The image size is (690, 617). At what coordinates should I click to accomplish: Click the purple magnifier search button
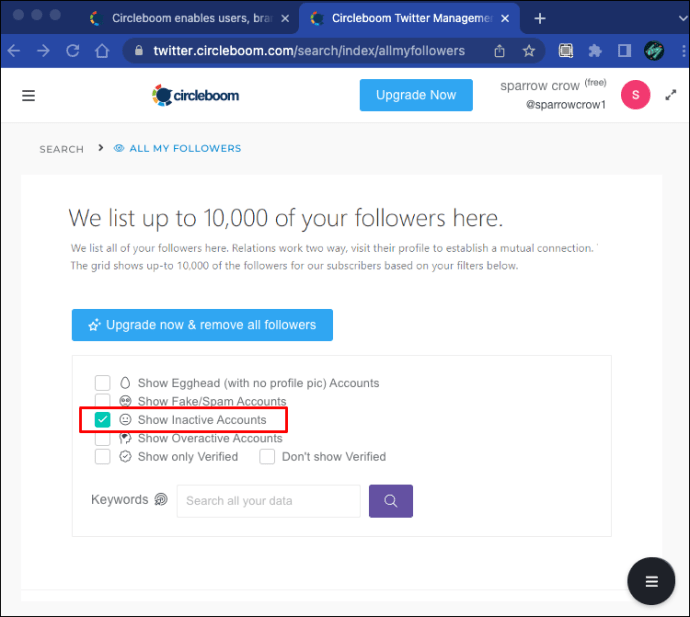pyautogui.click(x=391, y=501)
